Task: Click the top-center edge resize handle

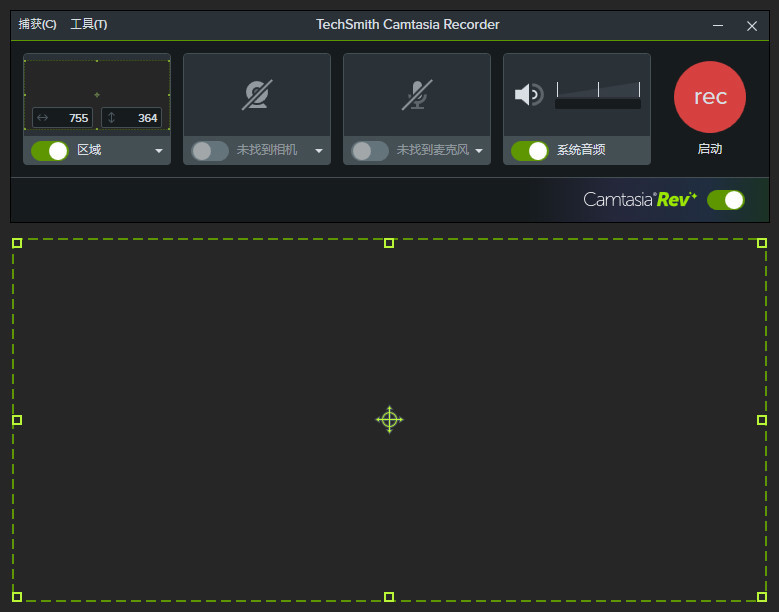Action: tap(389, 243)
